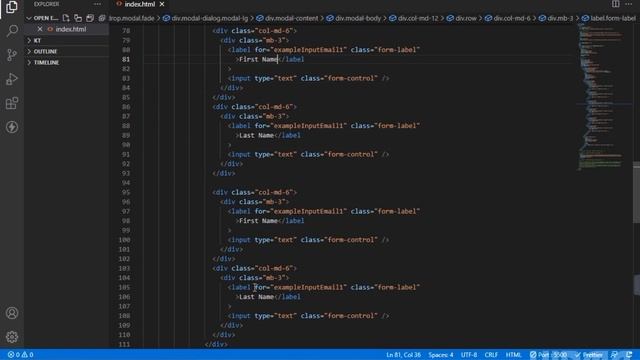Click the Port 5500 live server status
Screen dimensions: 640x360
pos(548,355)
